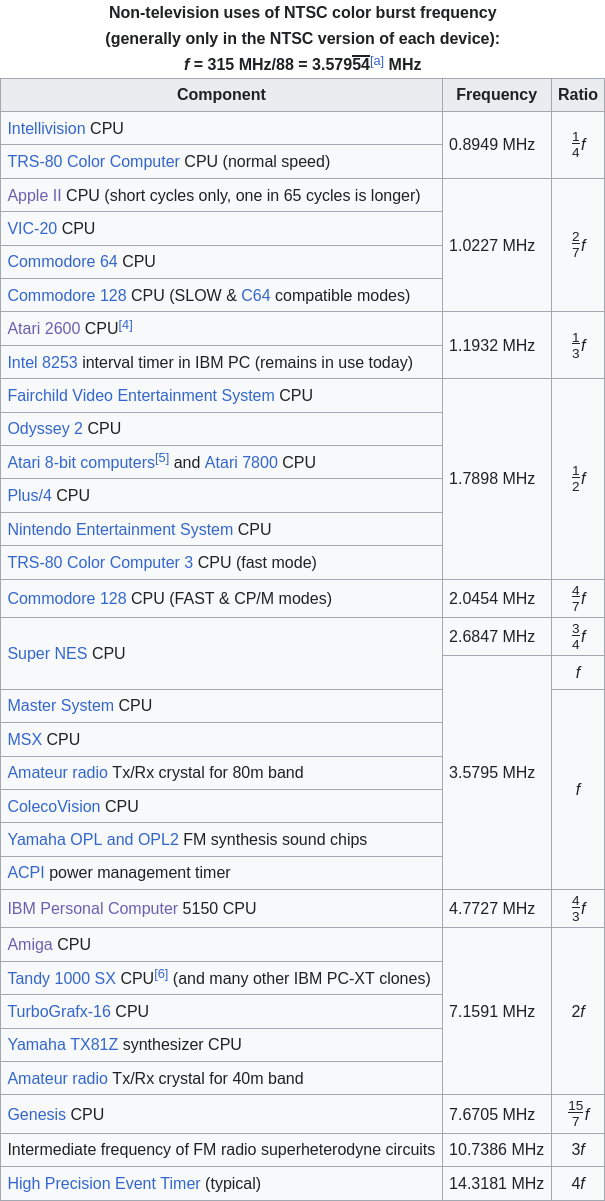Open the MSX link

pos(25,739)
